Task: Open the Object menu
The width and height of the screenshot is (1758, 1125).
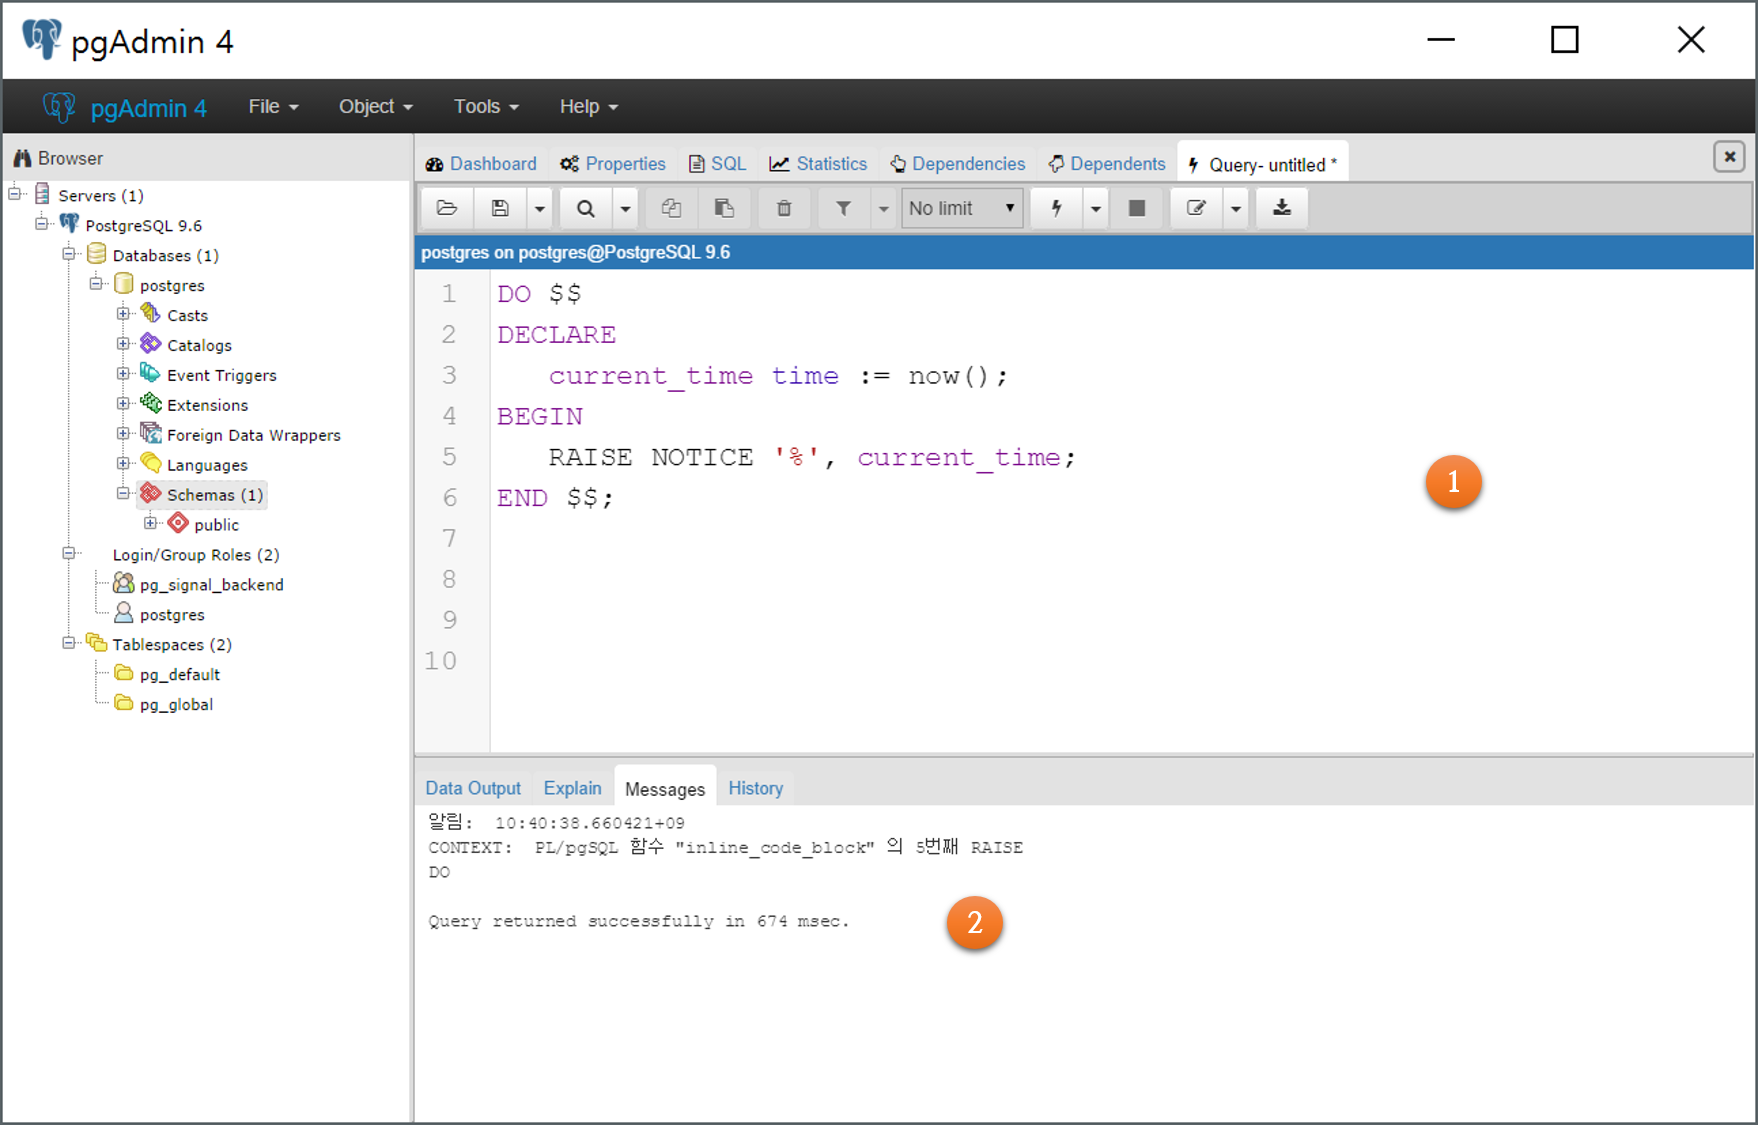Action: [376, 106]
